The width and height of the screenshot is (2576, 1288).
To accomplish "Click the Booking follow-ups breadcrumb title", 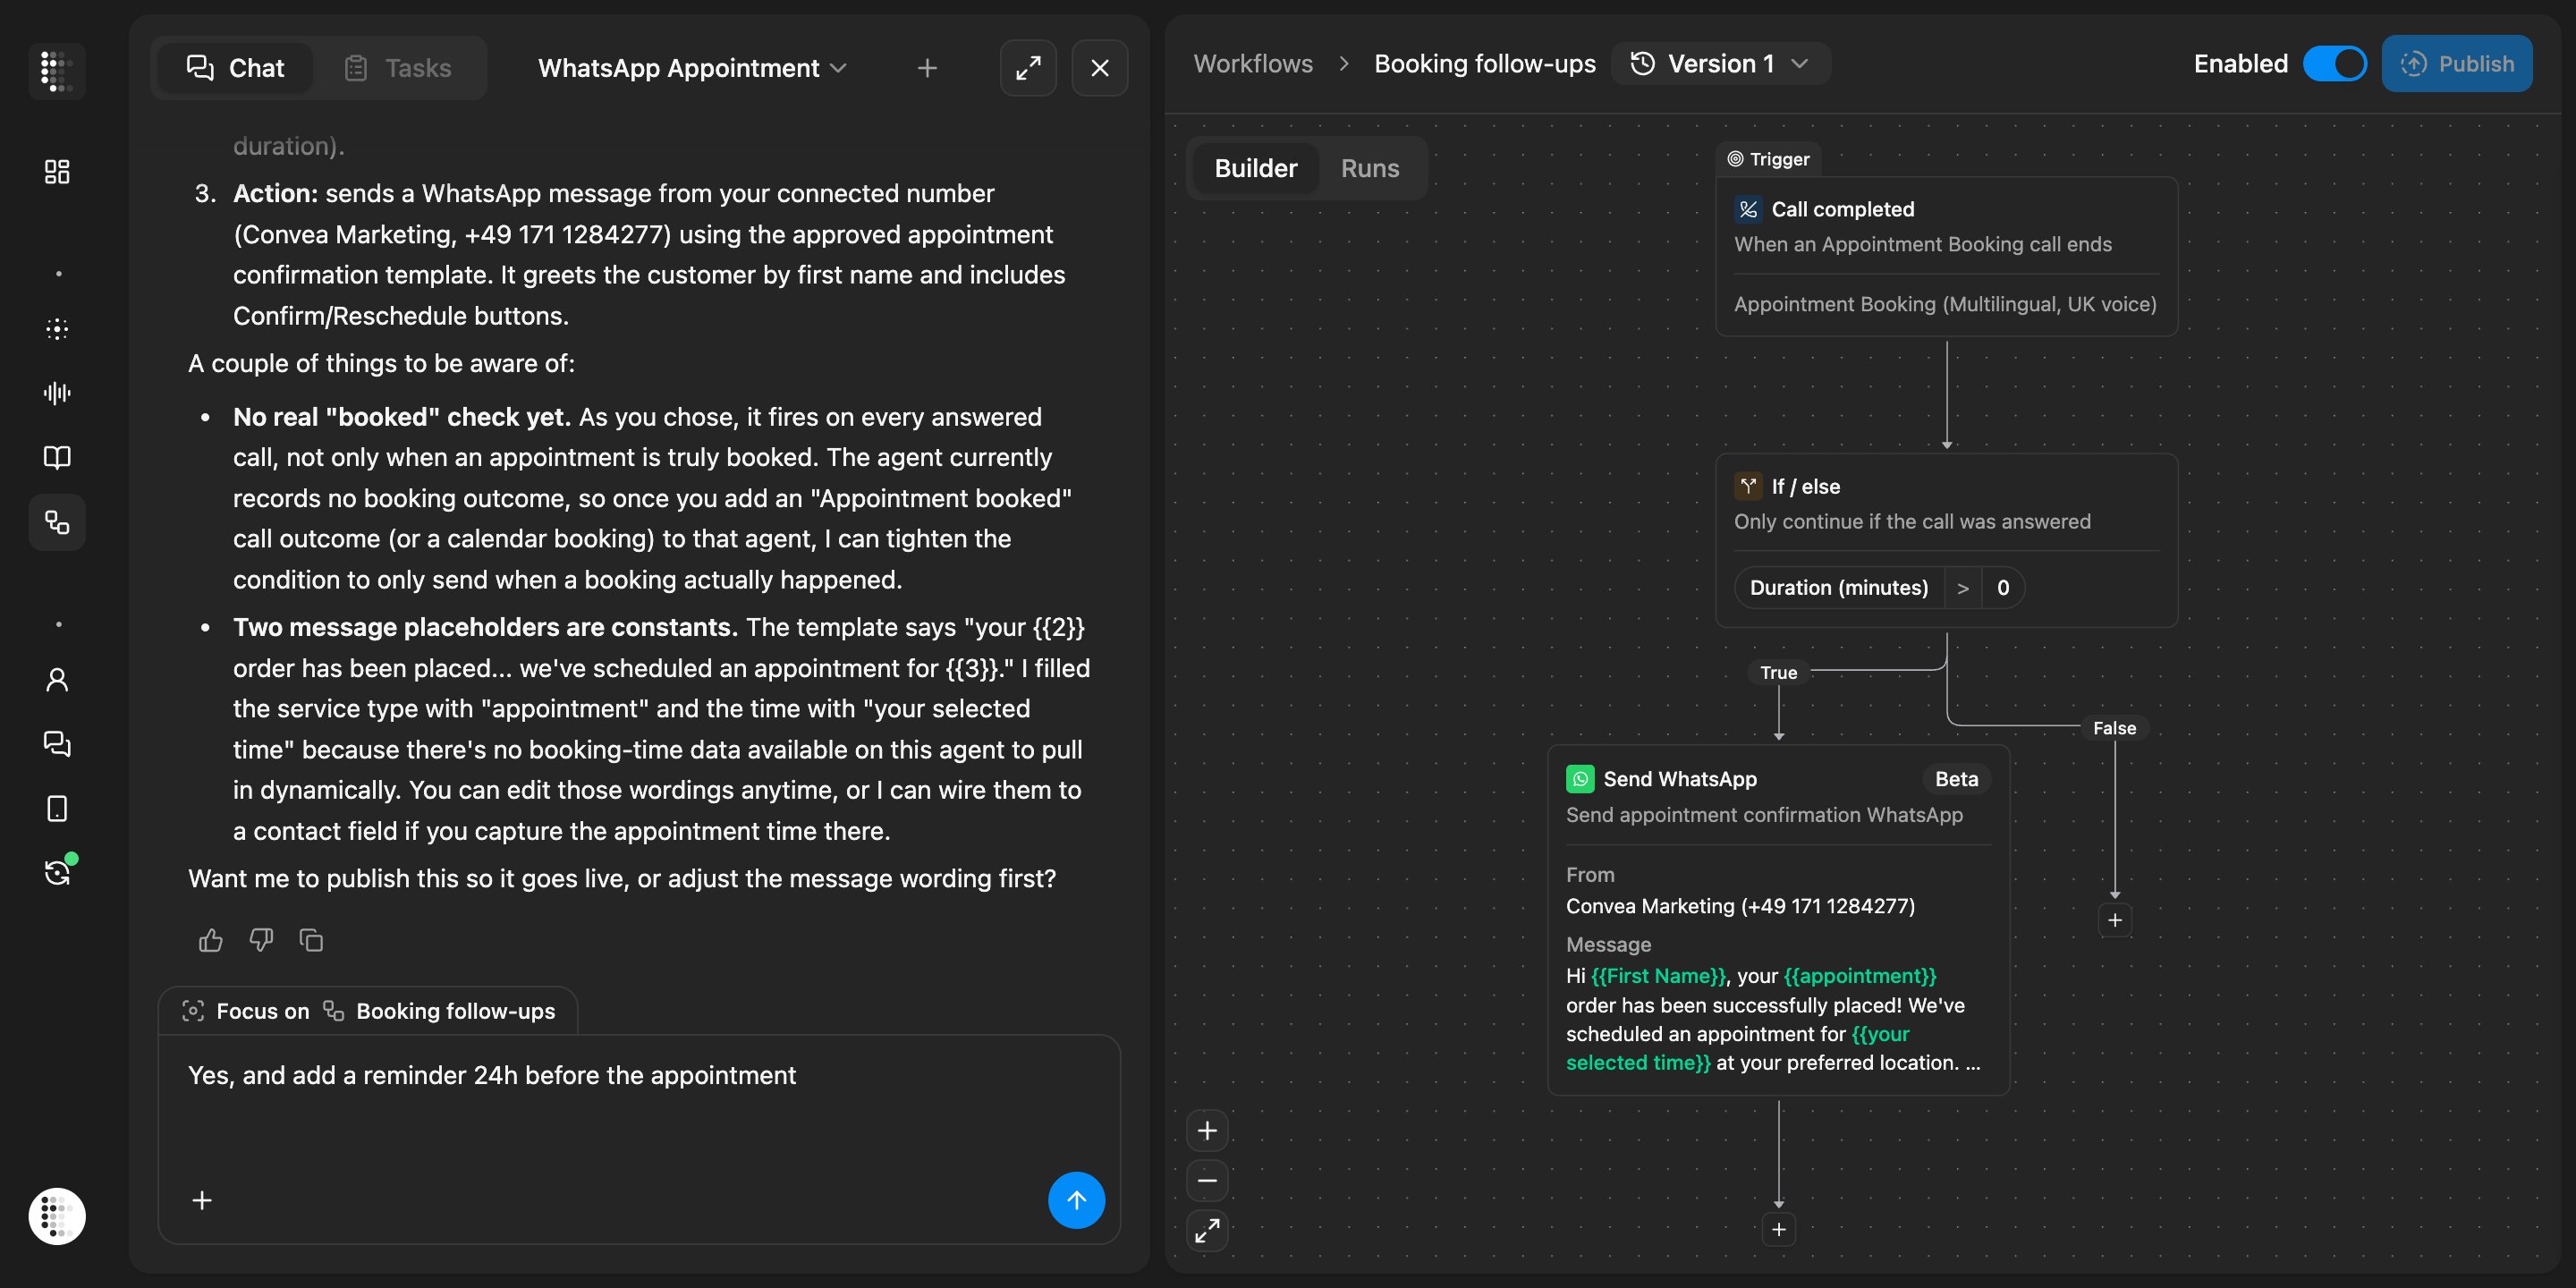I will (1485, 63).
